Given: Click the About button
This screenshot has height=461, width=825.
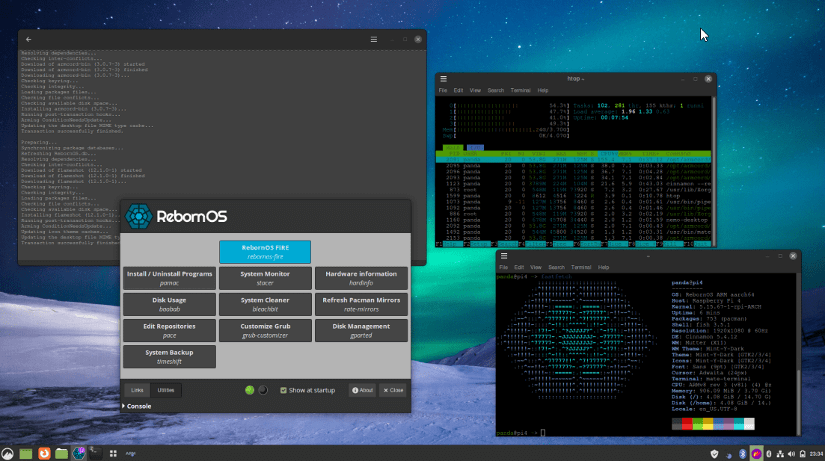Looking at the screenshot, I should [x=362, y=390].
